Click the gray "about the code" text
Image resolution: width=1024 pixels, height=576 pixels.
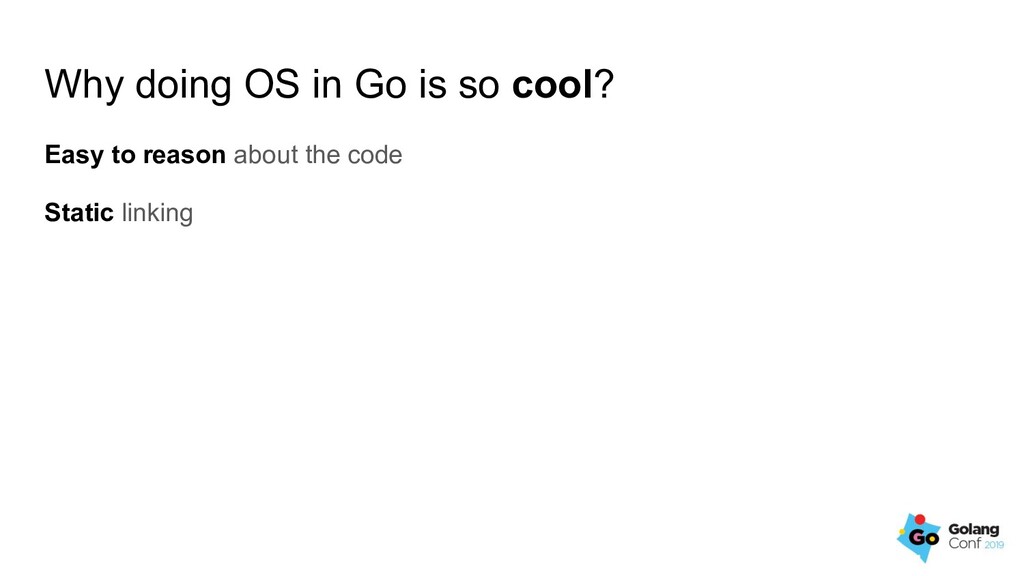pyautogui.click(x=318, y=155)
